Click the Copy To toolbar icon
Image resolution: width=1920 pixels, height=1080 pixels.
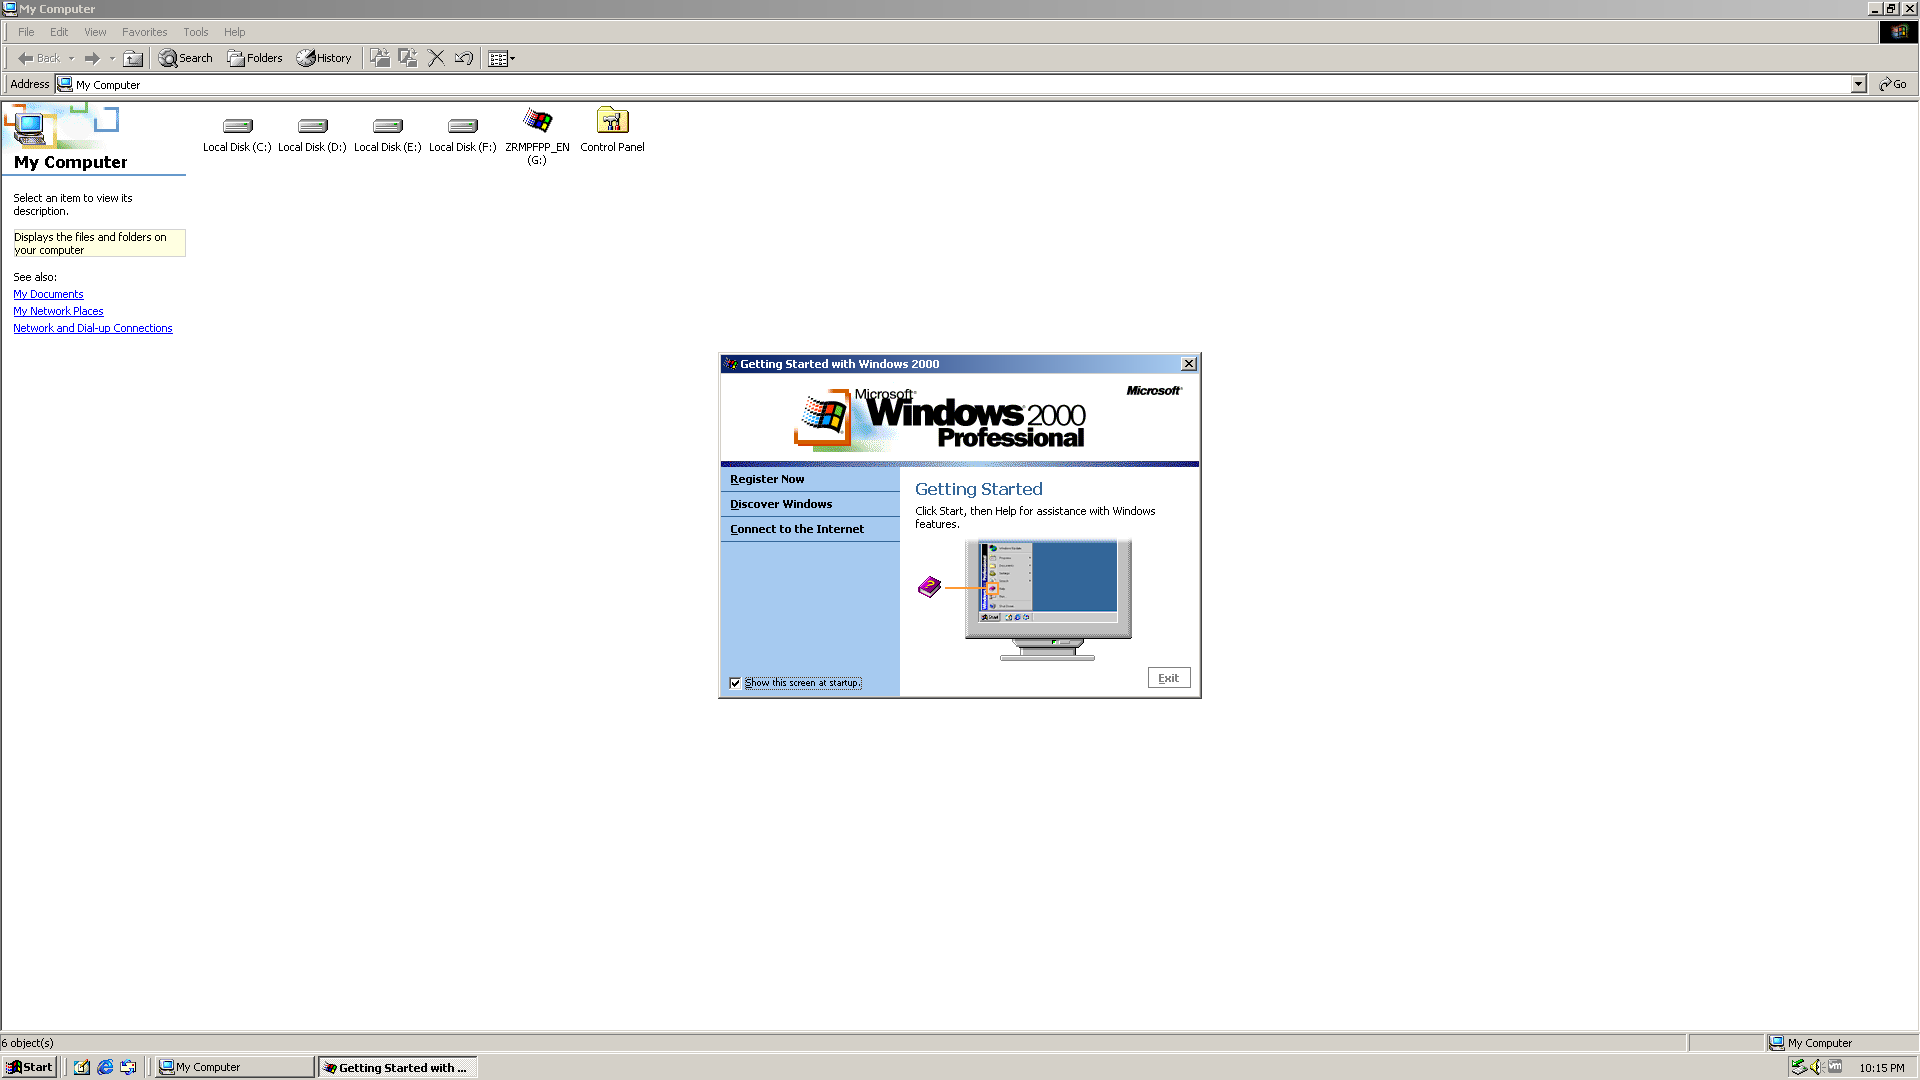(x=408, y=58)
